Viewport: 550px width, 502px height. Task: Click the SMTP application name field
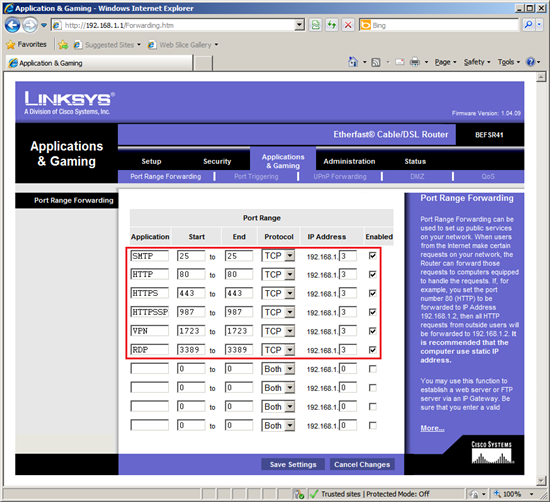tap(149, 256)
